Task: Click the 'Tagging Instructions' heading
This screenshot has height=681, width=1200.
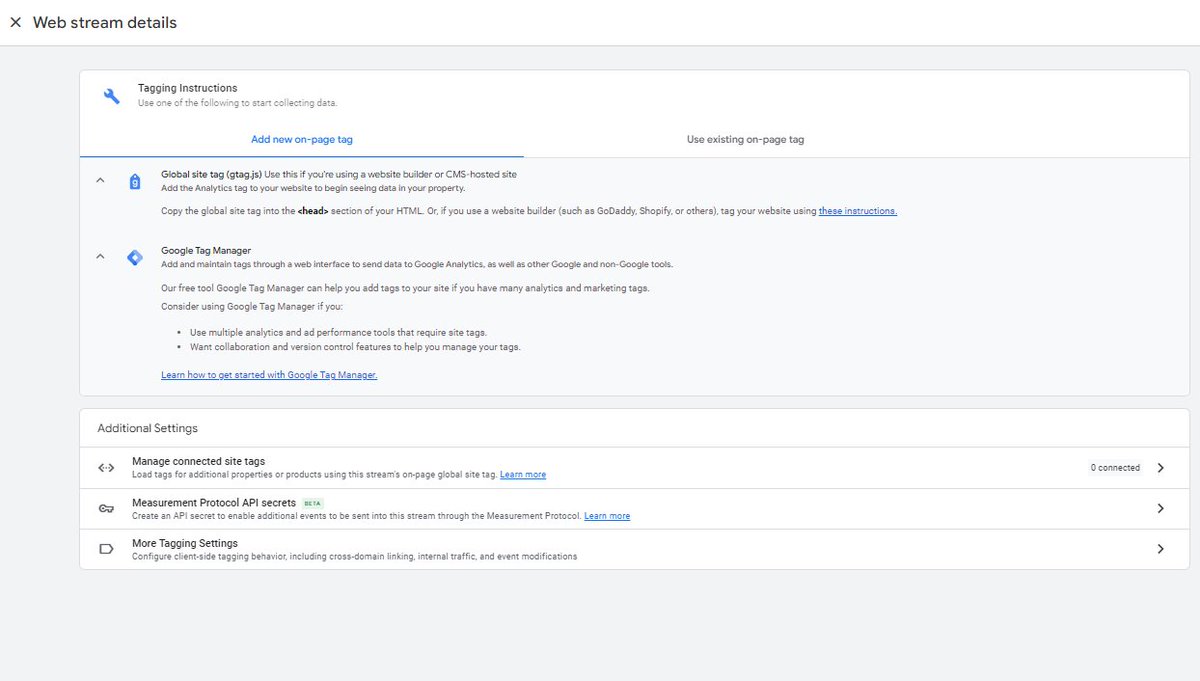Action: click(x=188, y=88)
